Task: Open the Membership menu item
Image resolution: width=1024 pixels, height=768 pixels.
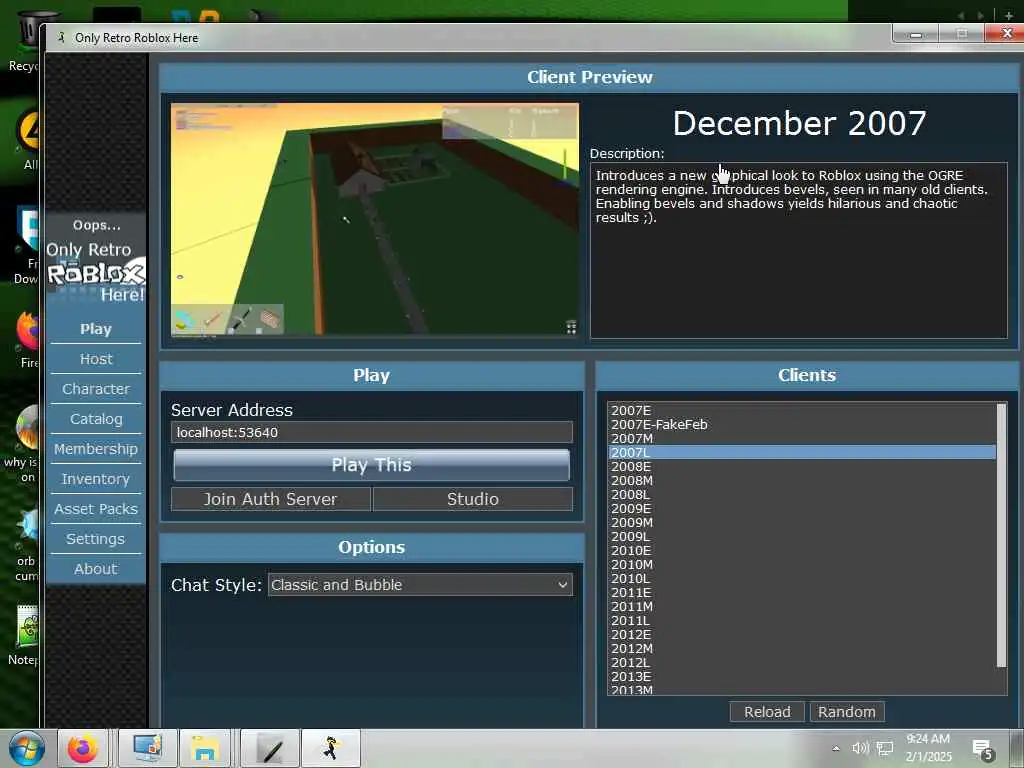Action: coord(96,449)
